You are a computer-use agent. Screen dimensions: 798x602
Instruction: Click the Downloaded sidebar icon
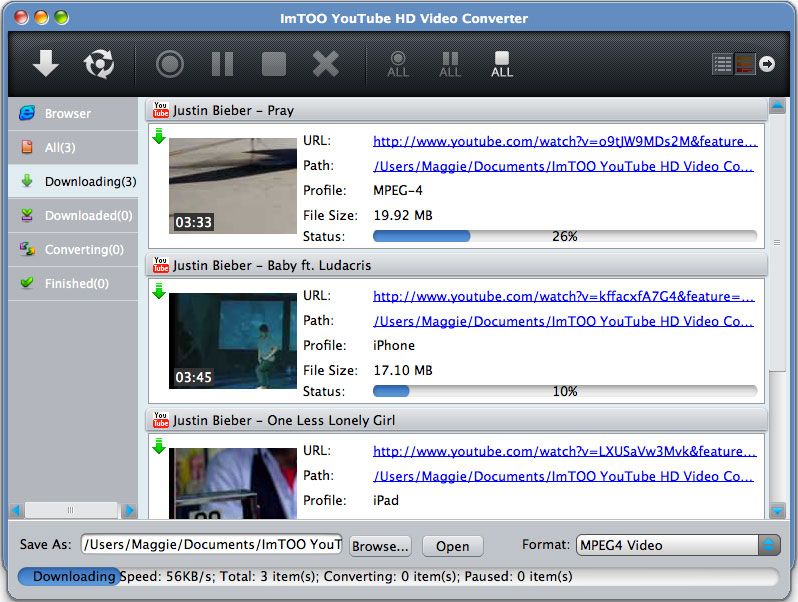coord(27,215)
